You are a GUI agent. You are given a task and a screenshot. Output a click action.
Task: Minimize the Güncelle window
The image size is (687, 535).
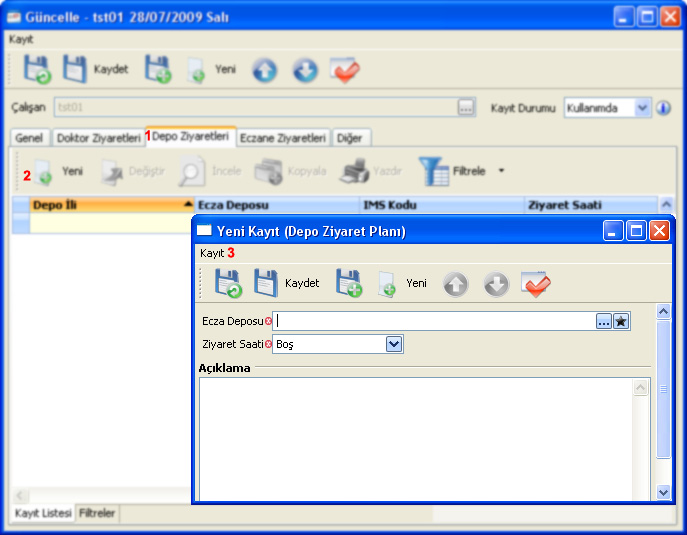click(623, 17)
